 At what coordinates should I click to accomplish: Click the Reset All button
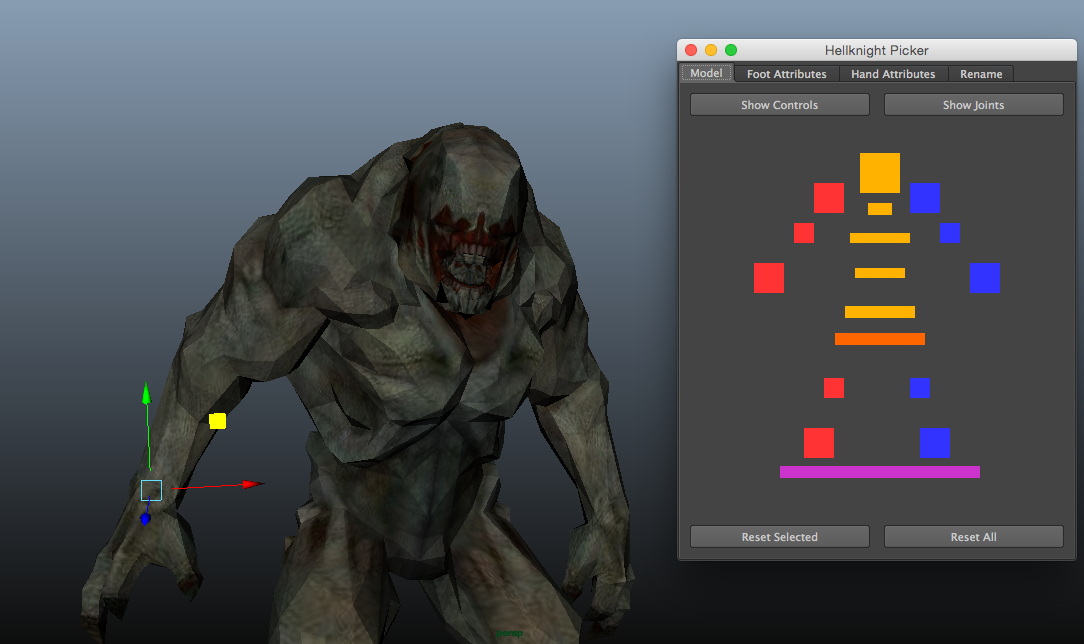pos(973,537)
